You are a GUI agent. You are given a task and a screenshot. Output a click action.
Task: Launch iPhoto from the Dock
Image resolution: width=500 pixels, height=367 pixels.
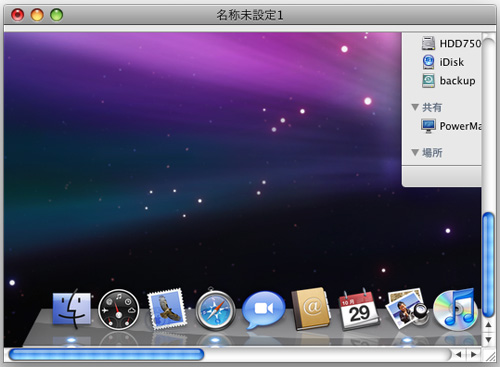pyautogui.click(x=407, y=309)
